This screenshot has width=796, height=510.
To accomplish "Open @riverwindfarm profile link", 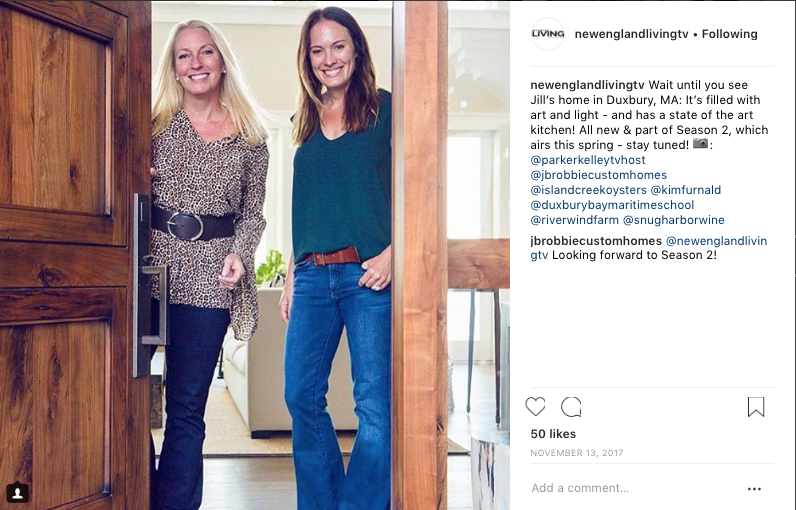I will coord(575,220).
